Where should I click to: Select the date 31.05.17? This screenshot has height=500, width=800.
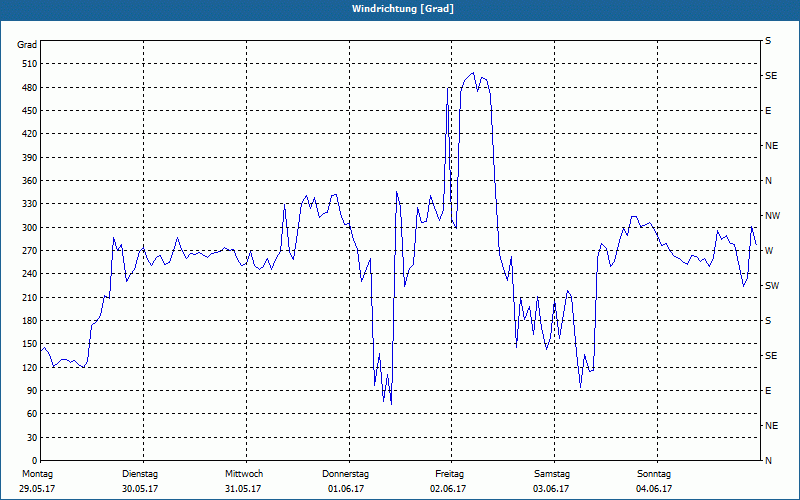click(x=243, y=489)
